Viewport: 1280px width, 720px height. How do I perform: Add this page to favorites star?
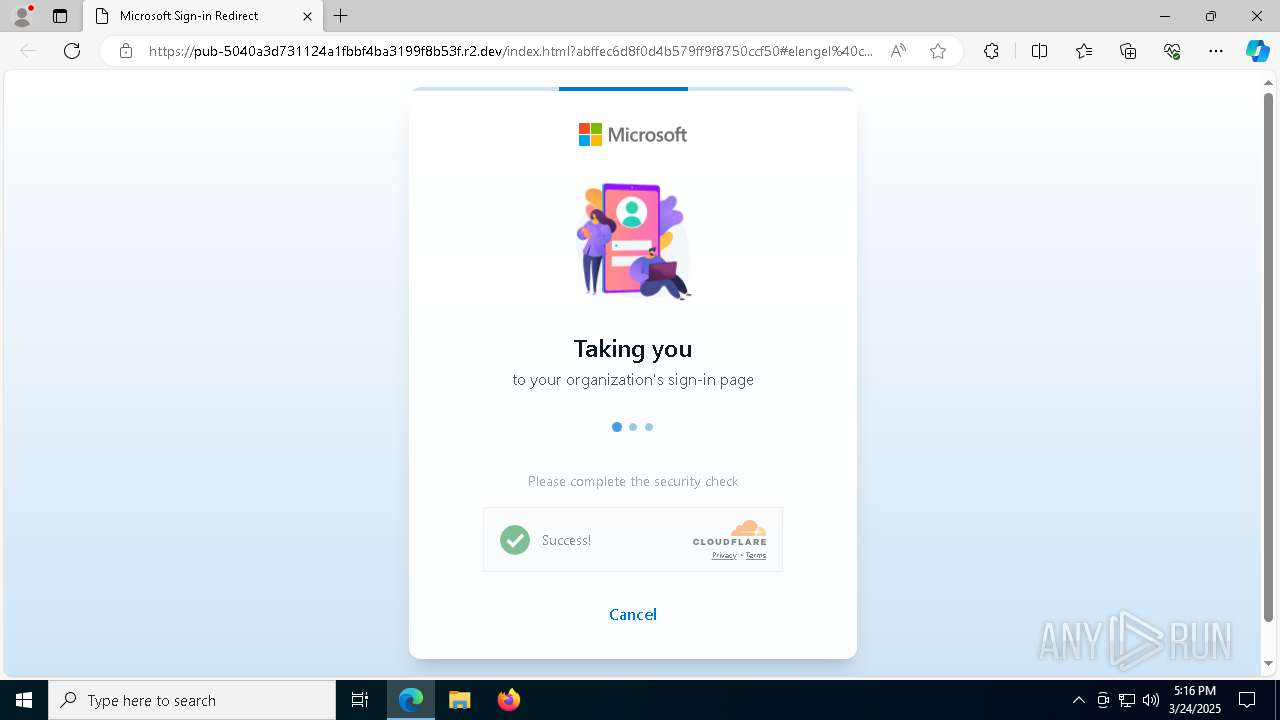coord(938,51)
